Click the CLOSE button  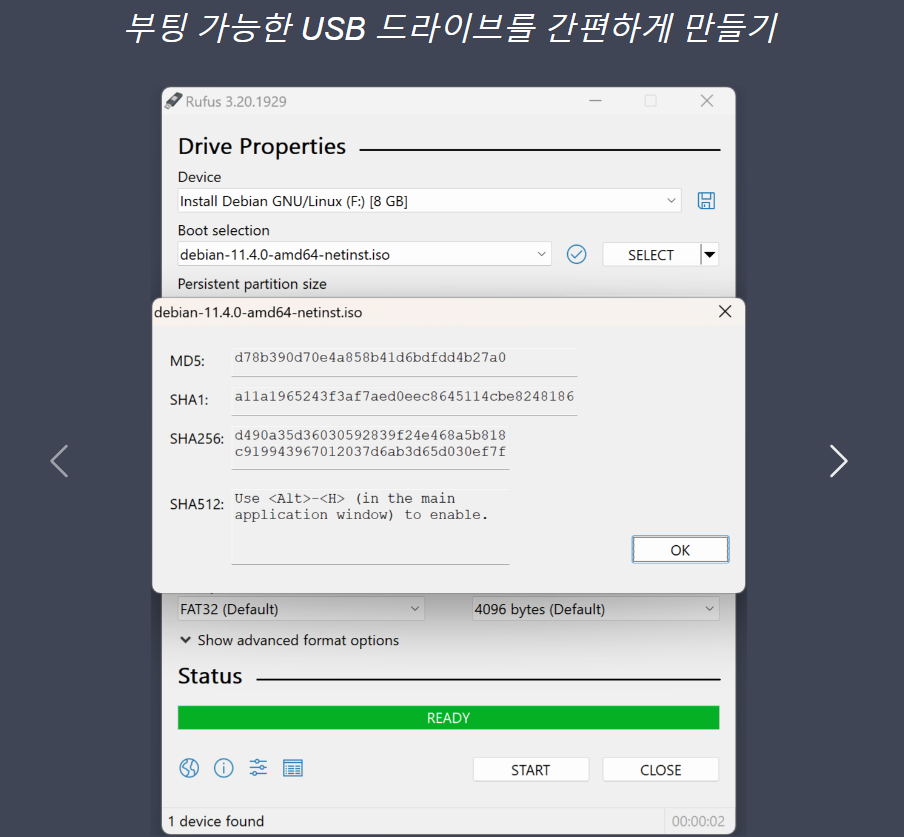[661, 770]
